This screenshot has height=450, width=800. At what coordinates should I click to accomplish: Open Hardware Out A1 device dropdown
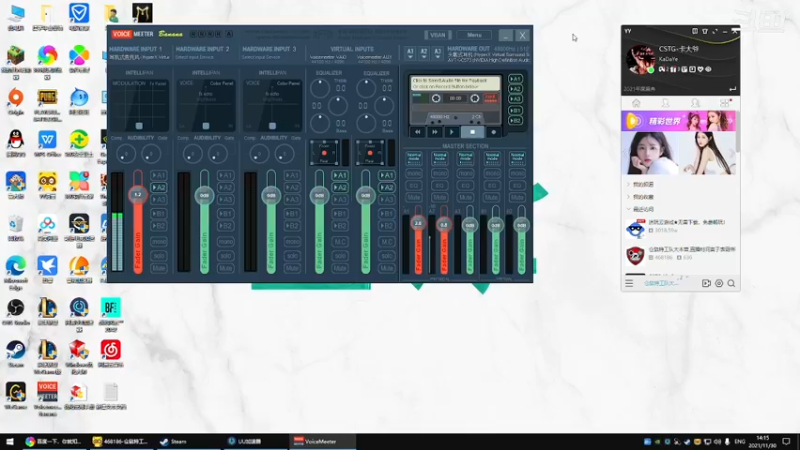click(x=410, y=54)
